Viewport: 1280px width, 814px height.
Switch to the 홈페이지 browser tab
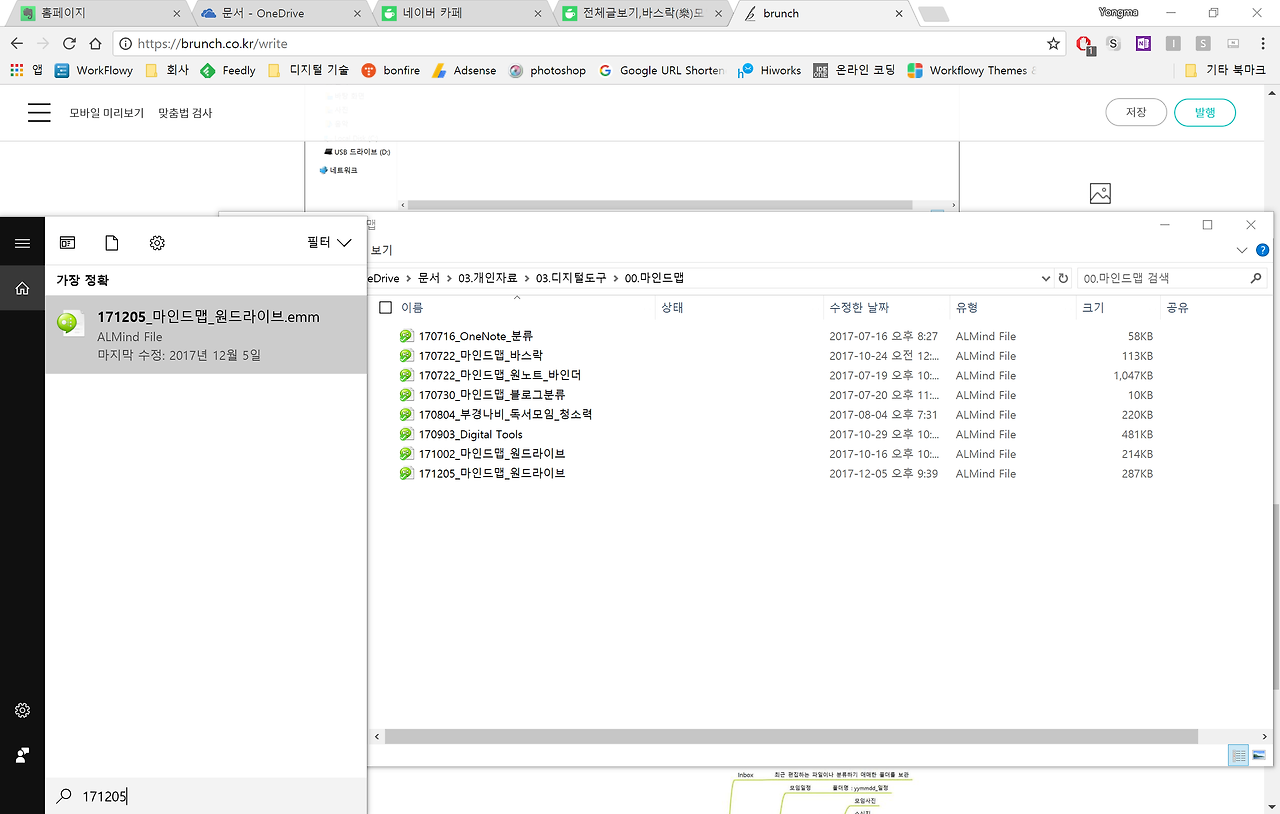98,14
